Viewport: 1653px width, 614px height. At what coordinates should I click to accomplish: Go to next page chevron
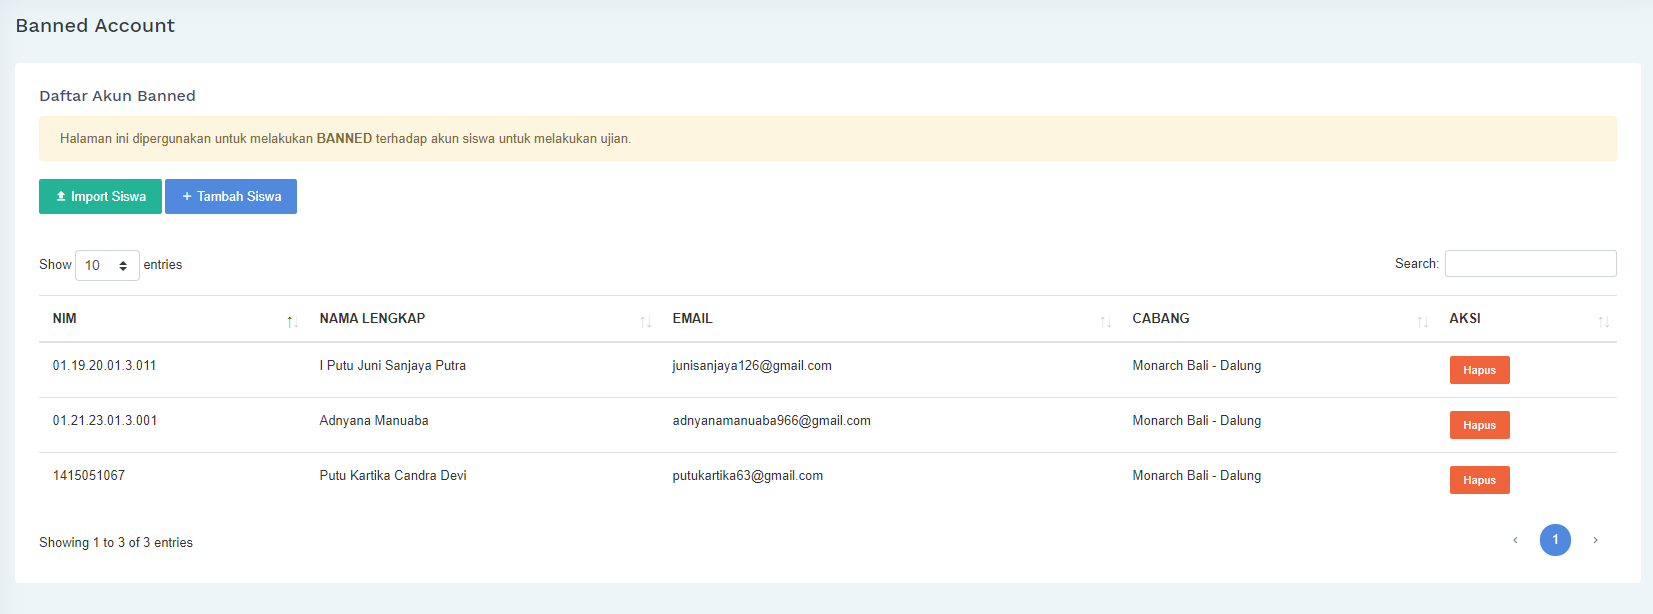[x=1595, y=540]
